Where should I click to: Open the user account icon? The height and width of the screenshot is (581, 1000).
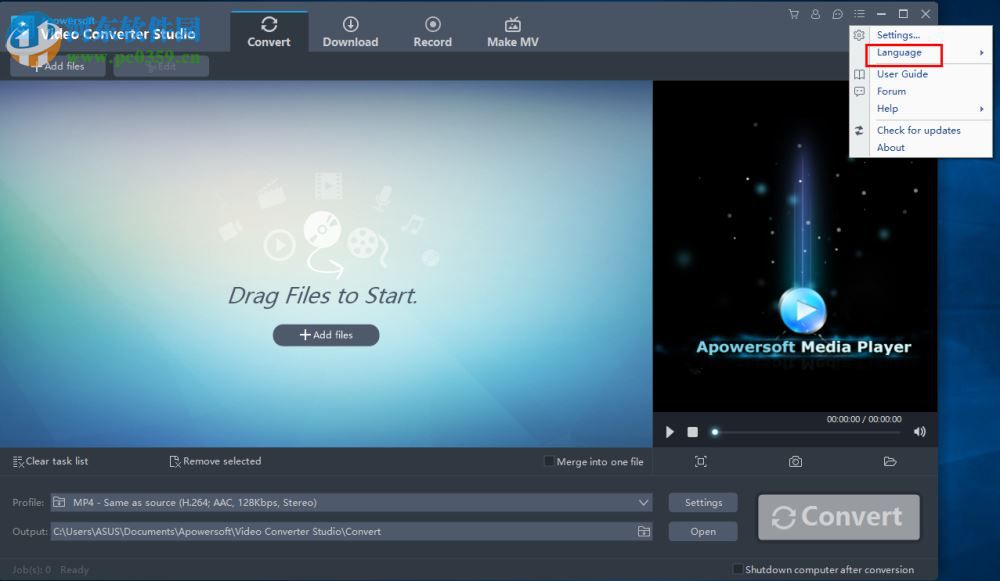pos(816,14)
